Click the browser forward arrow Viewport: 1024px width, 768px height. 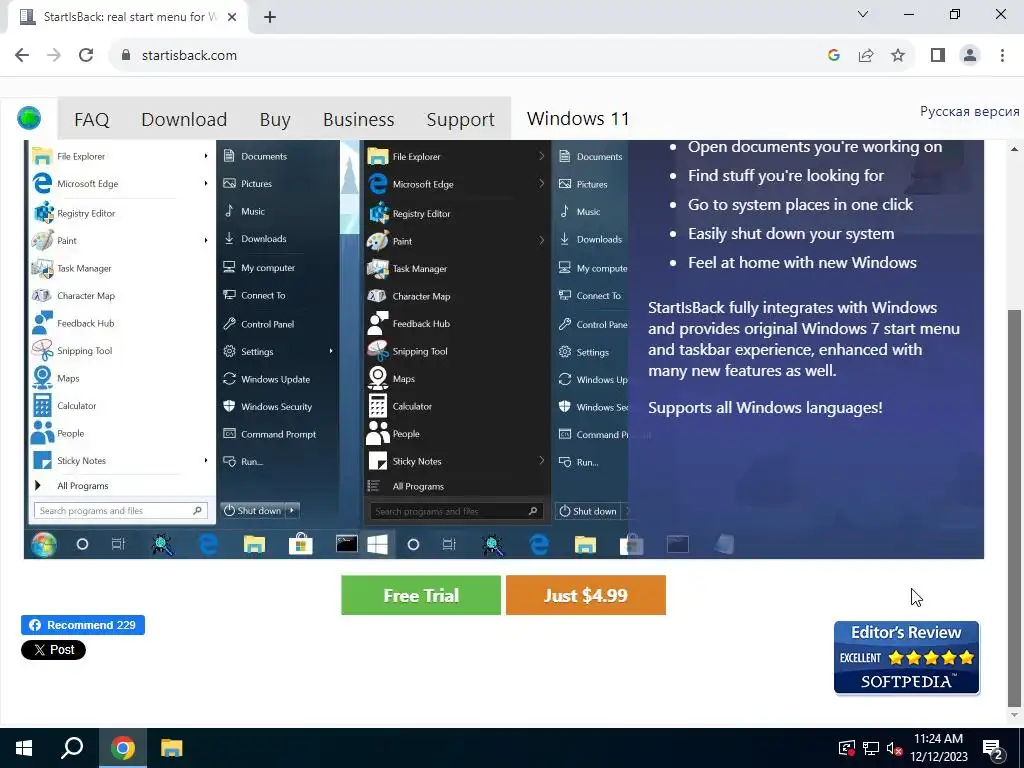point(54,56)
